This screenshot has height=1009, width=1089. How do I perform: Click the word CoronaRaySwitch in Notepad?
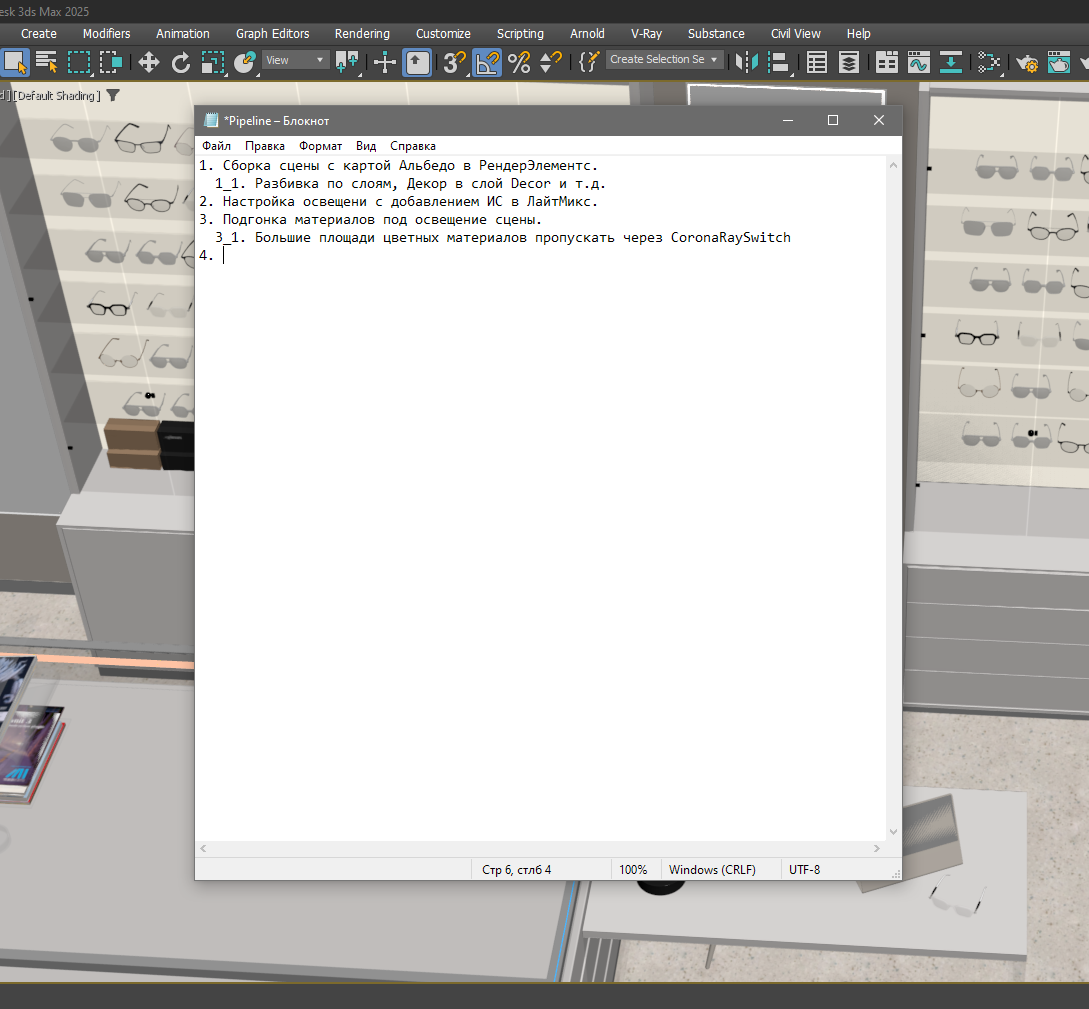[731, 237]
